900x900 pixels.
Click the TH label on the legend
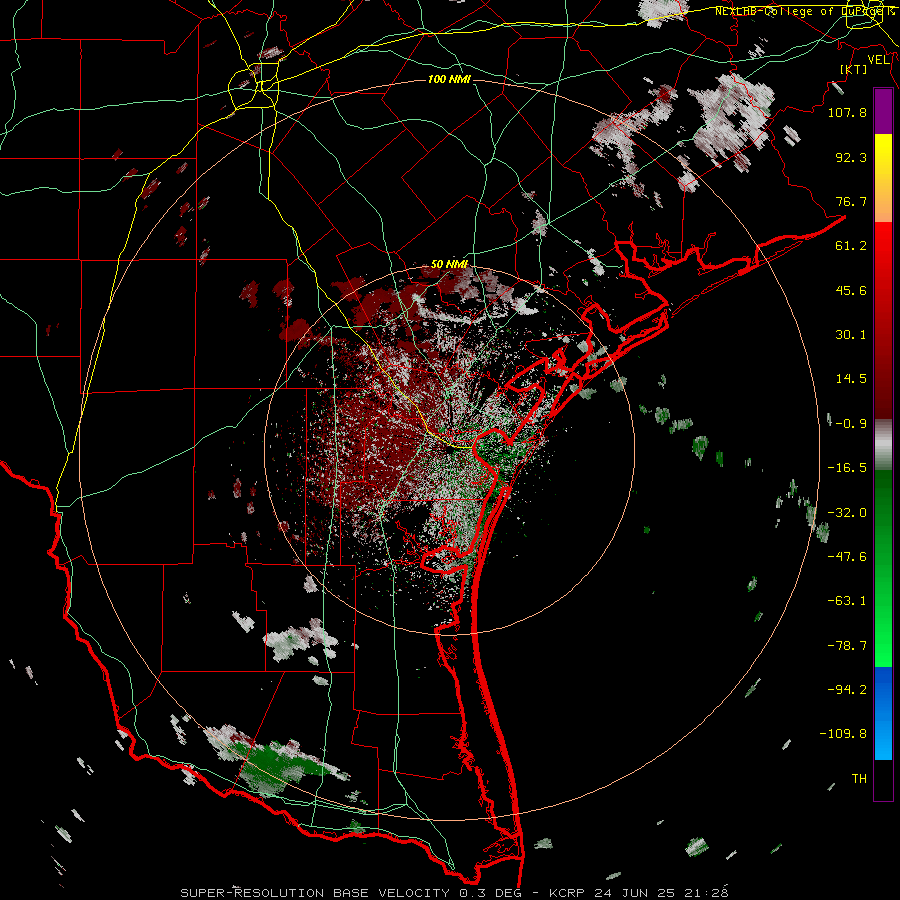[x=859, y=779]
